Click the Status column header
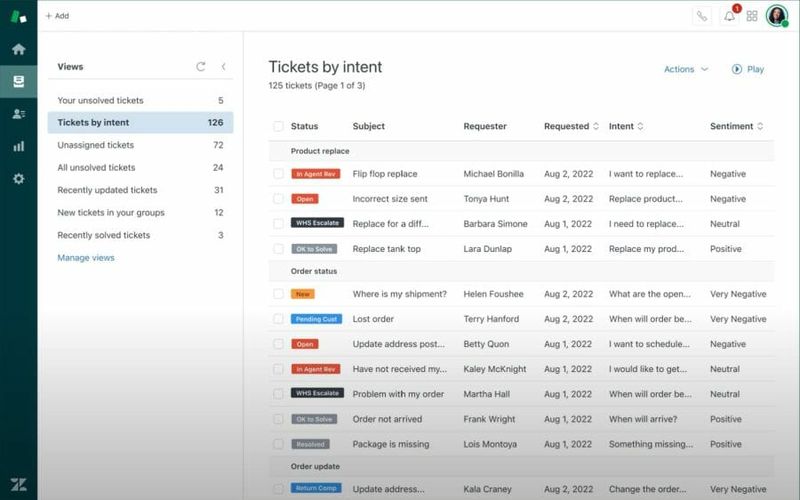800x500 pixels. (x=304, y=126)
